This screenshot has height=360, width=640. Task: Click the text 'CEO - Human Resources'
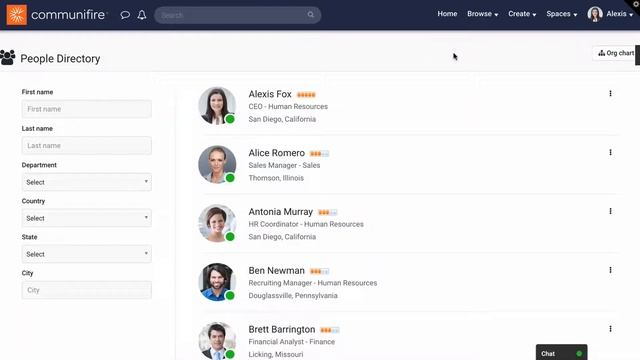coord(288,107)
